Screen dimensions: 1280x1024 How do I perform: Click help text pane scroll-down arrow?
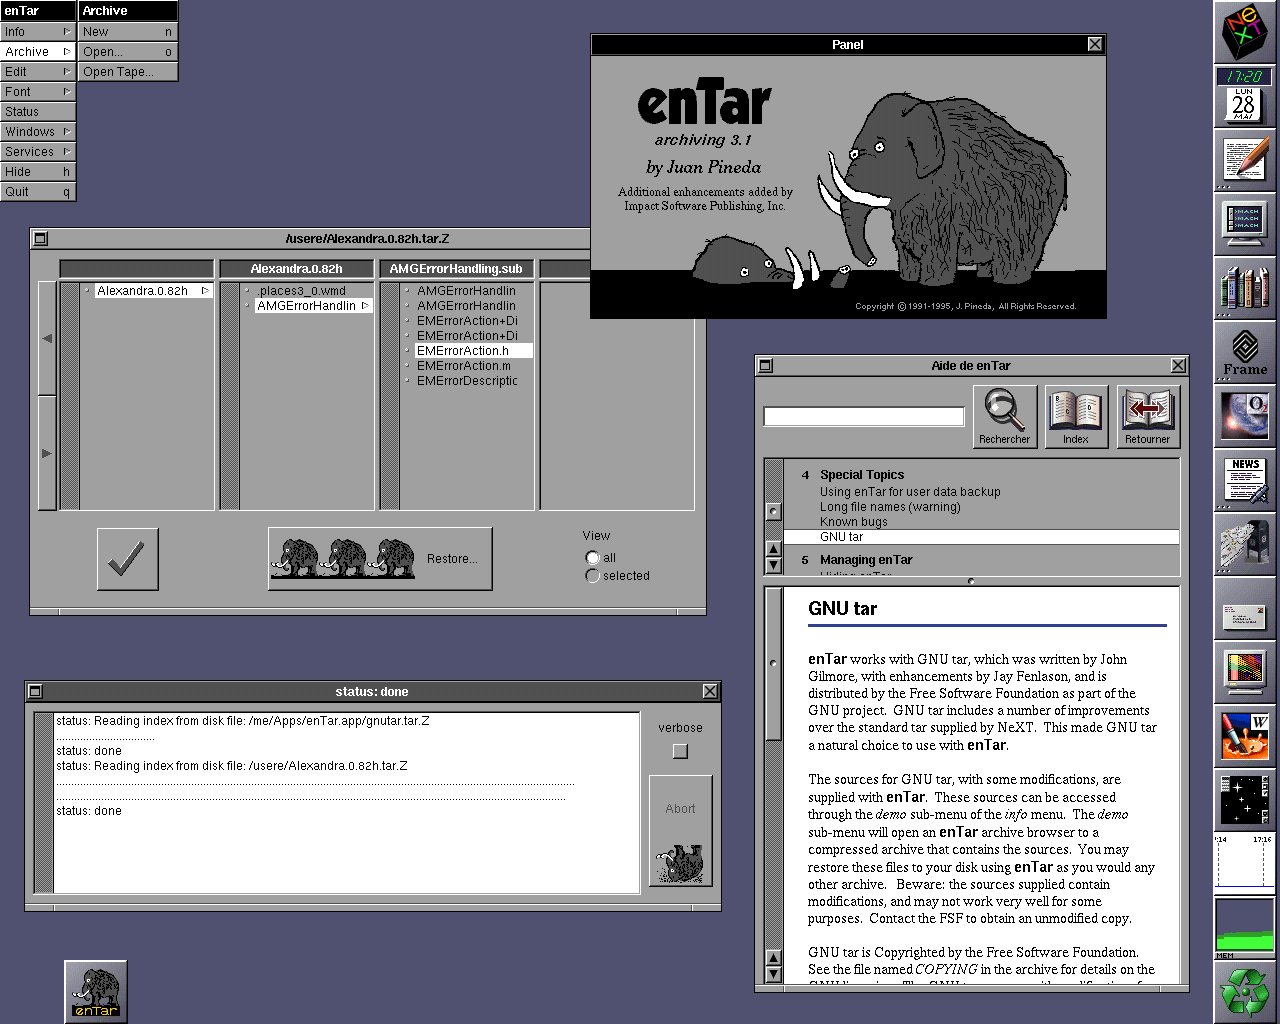point(773,974)
